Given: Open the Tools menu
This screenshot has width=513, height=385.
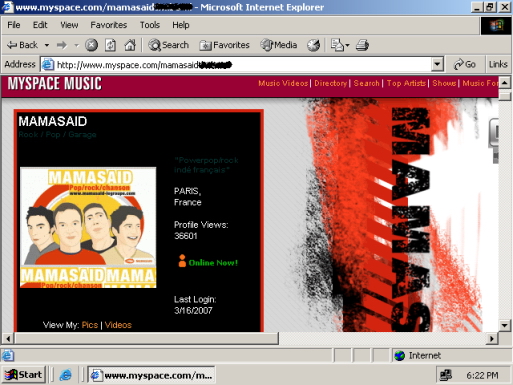Looking at the screenshot, I should (x=150, y=25).
